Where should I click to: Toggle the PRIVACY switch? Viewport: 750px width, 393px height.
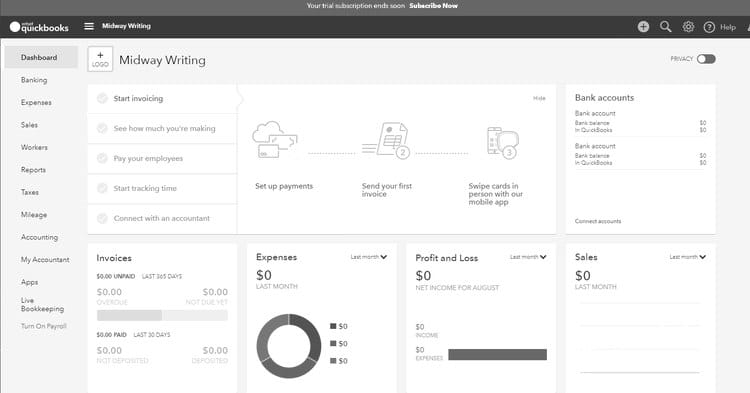point(706,59)
